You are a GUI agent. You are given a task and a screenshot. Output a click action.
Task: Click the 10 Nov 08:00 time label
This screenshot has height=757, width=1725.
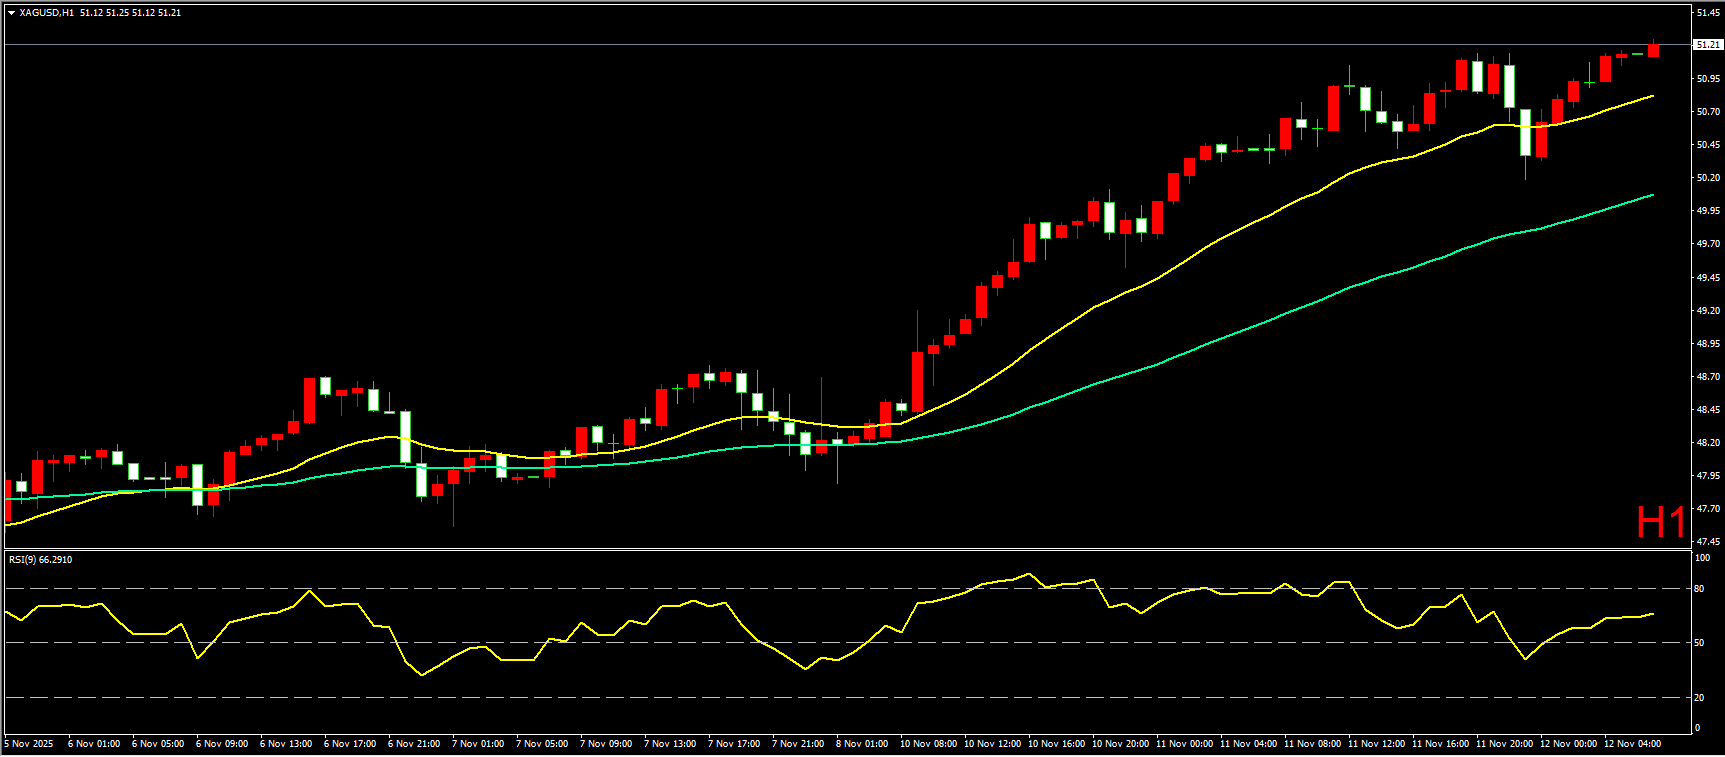point(928,744)
